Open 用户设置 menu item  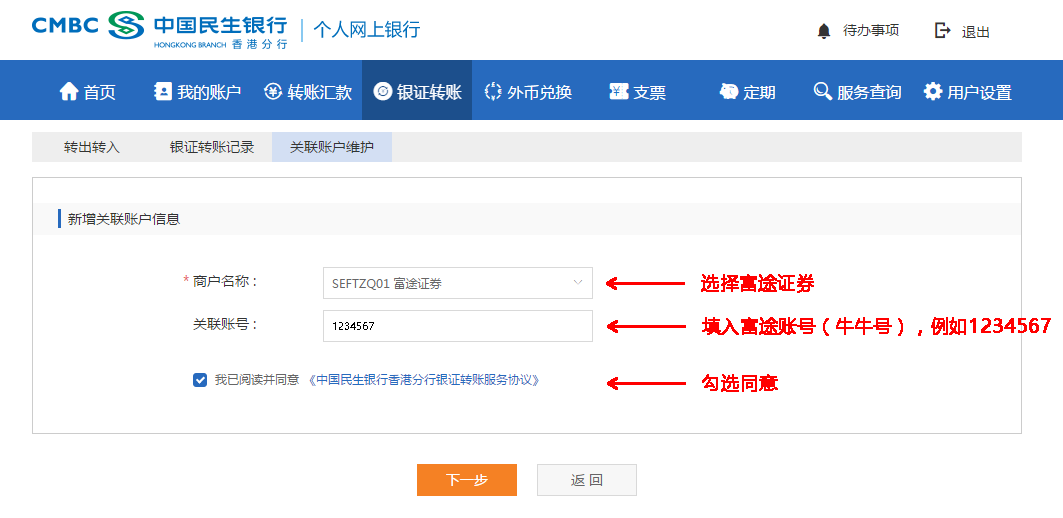[x=968, y=92]
